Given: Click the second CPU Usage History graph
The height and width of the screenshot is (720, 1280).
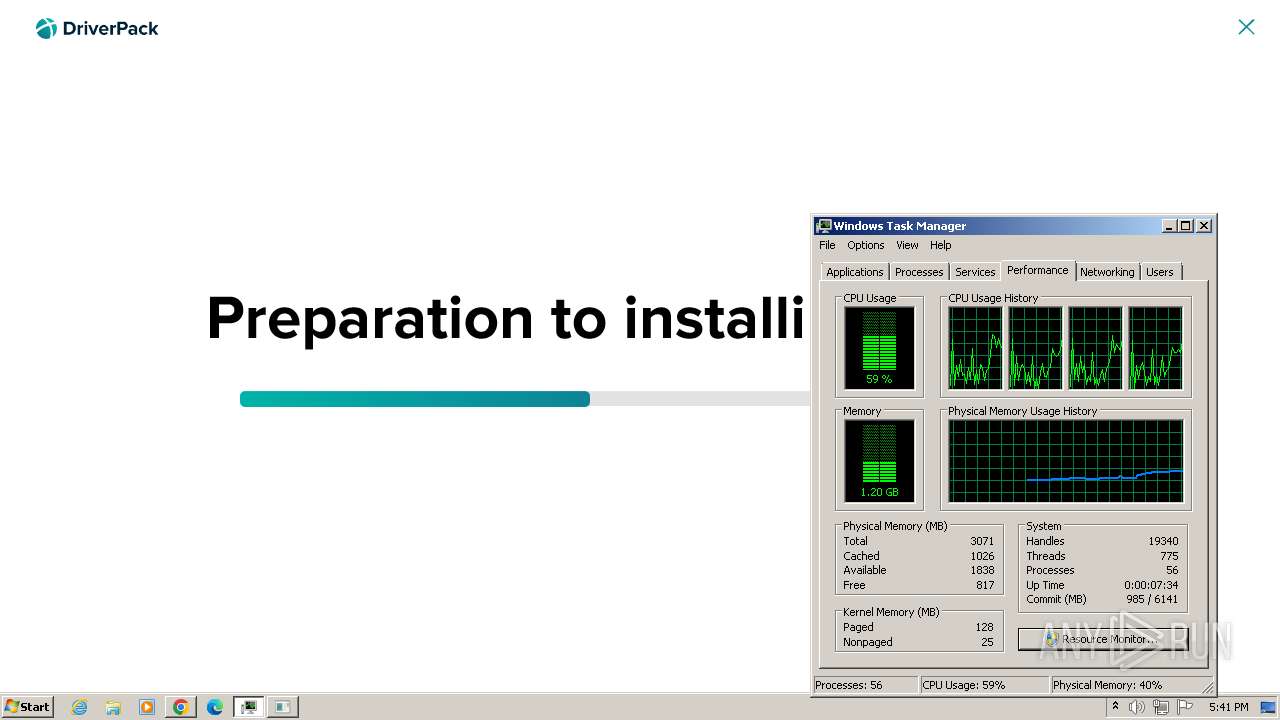Looking at the screenshot, I should click(1035, 347).
